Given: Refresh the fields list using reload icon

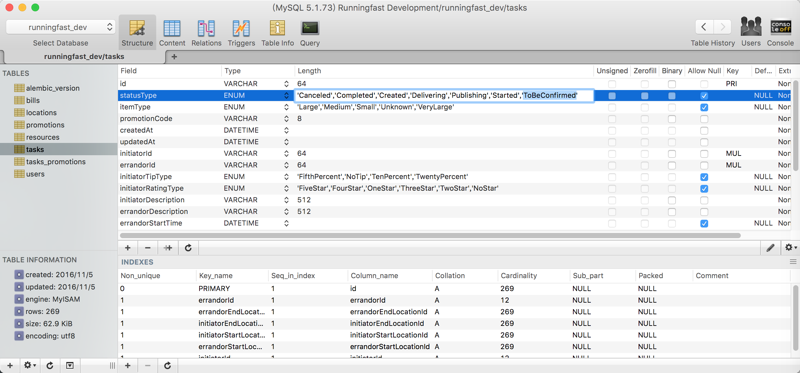Looking at the screenshot, I should tap(188, 247).
